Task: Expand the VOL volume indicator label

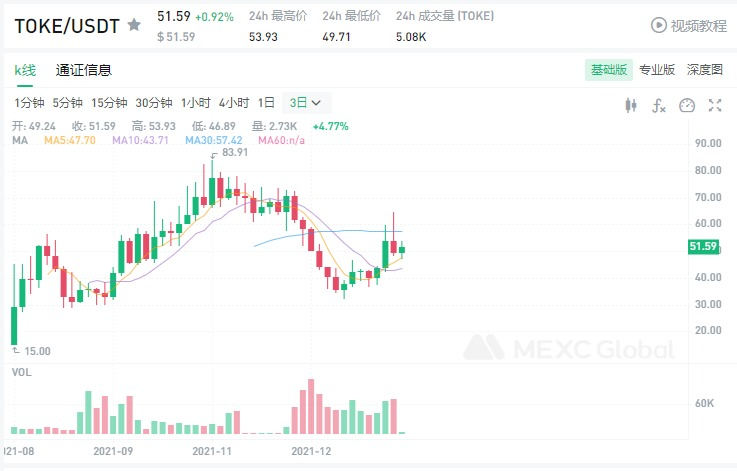Action: 20,371
